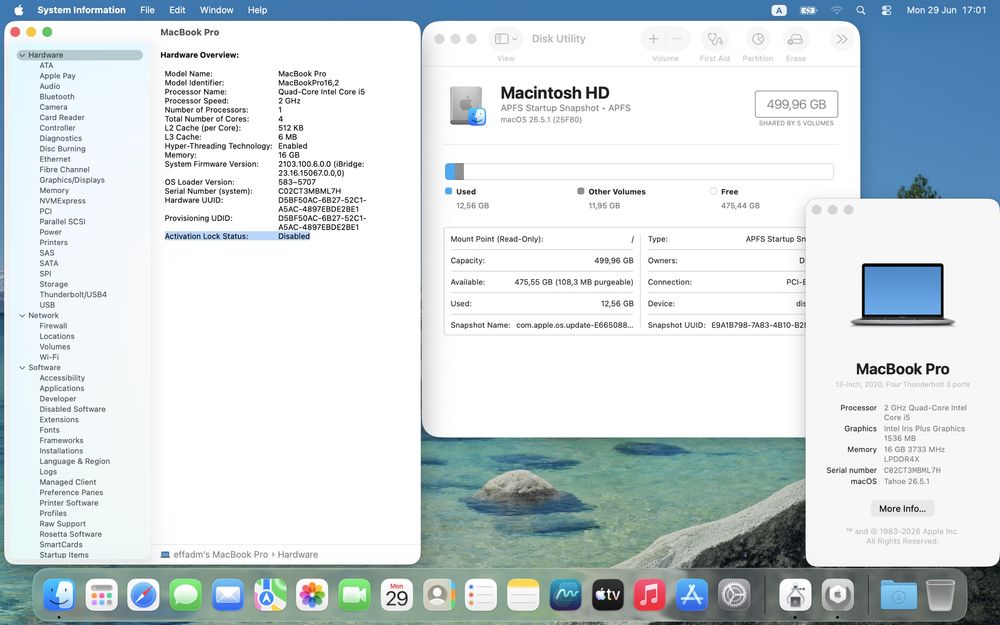Open Maps app in Dock

(270, 595)
